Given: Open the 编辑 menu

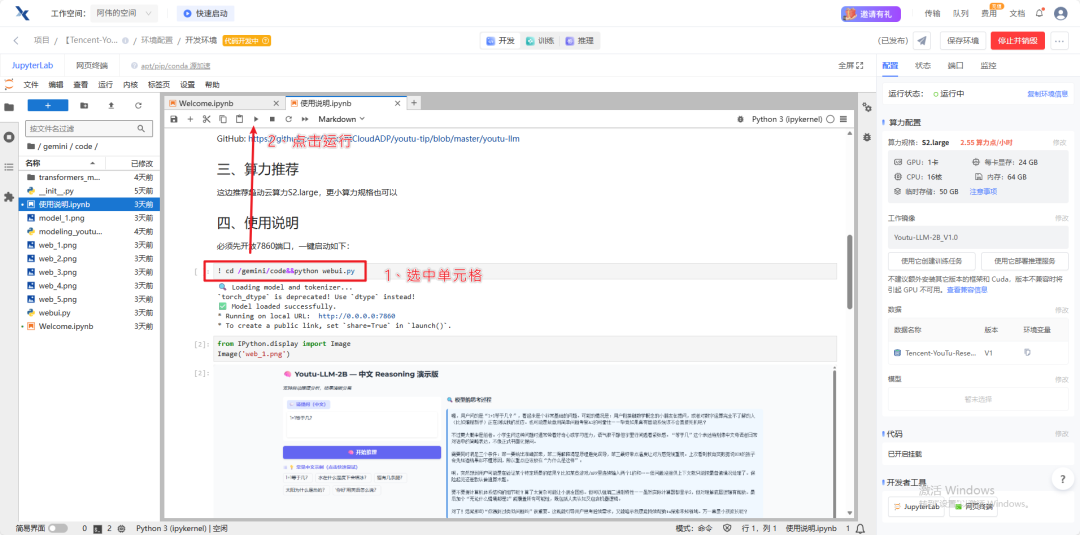Looking at the screenshot, I should 56,85.
